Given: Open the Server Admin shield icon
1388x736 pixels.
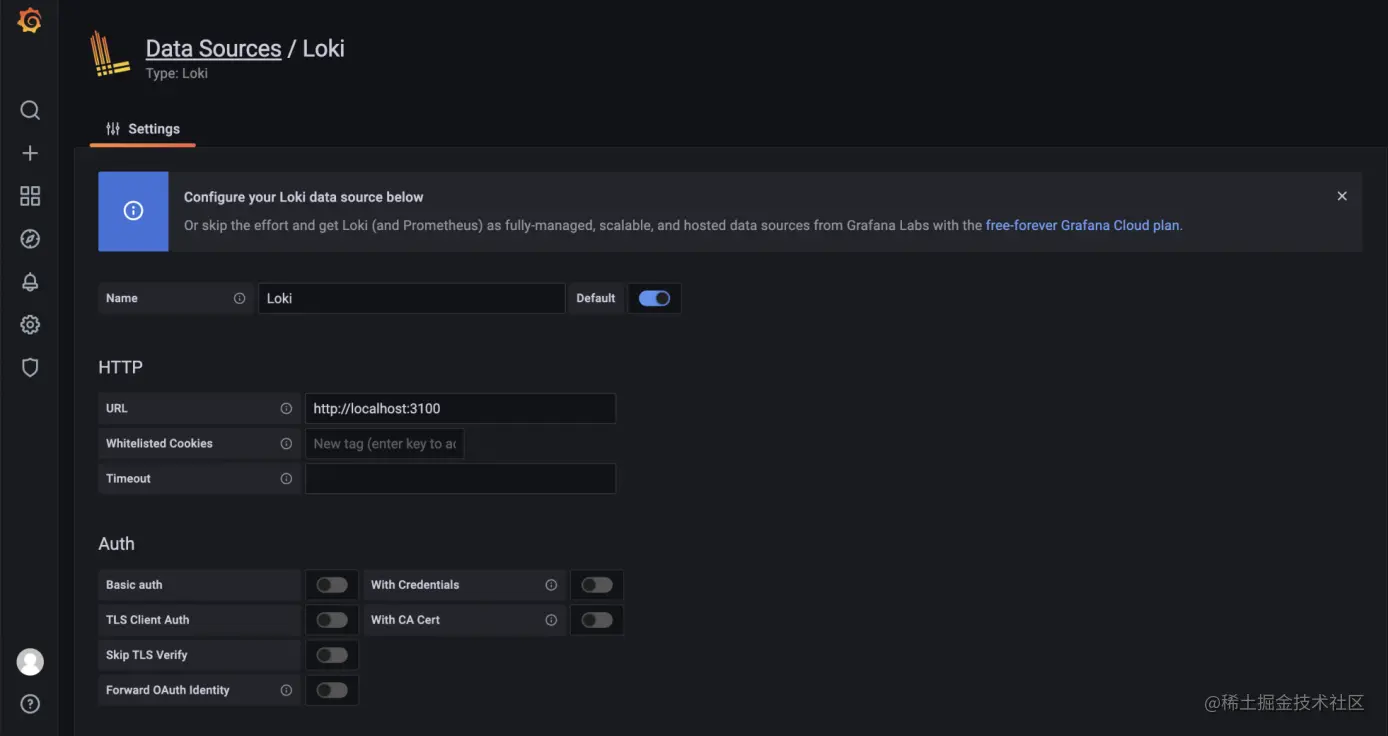Looking at the screenshot, I should point(30,368).
